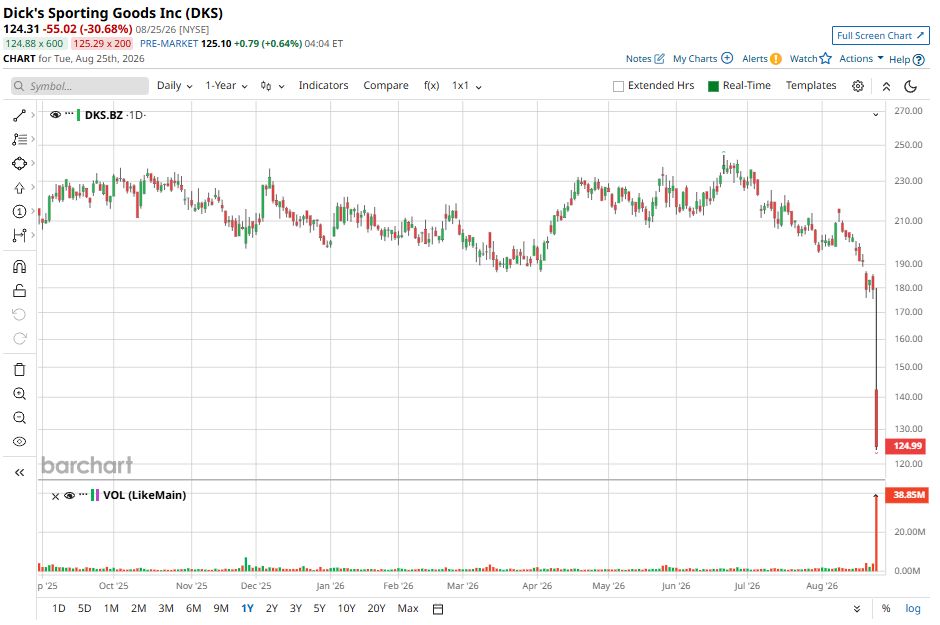Screen dimensions: 940x625
Task: Select the measure range tool
Action: click(19, 235)
